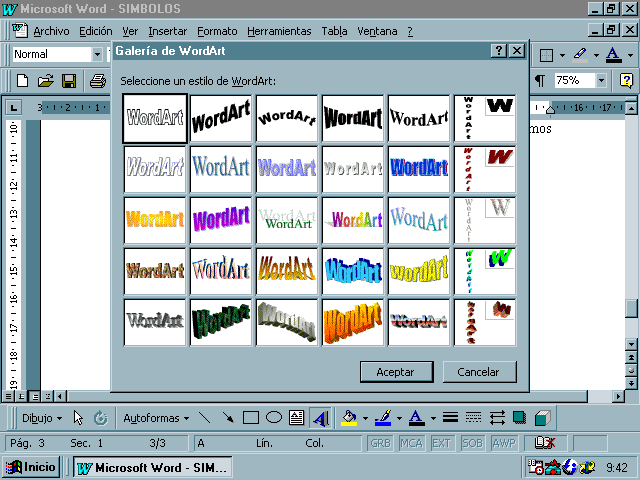Open the Autoformas dropdown menu
The height and width of the screenshot is (480, 640).
click(x=156, y=418)
